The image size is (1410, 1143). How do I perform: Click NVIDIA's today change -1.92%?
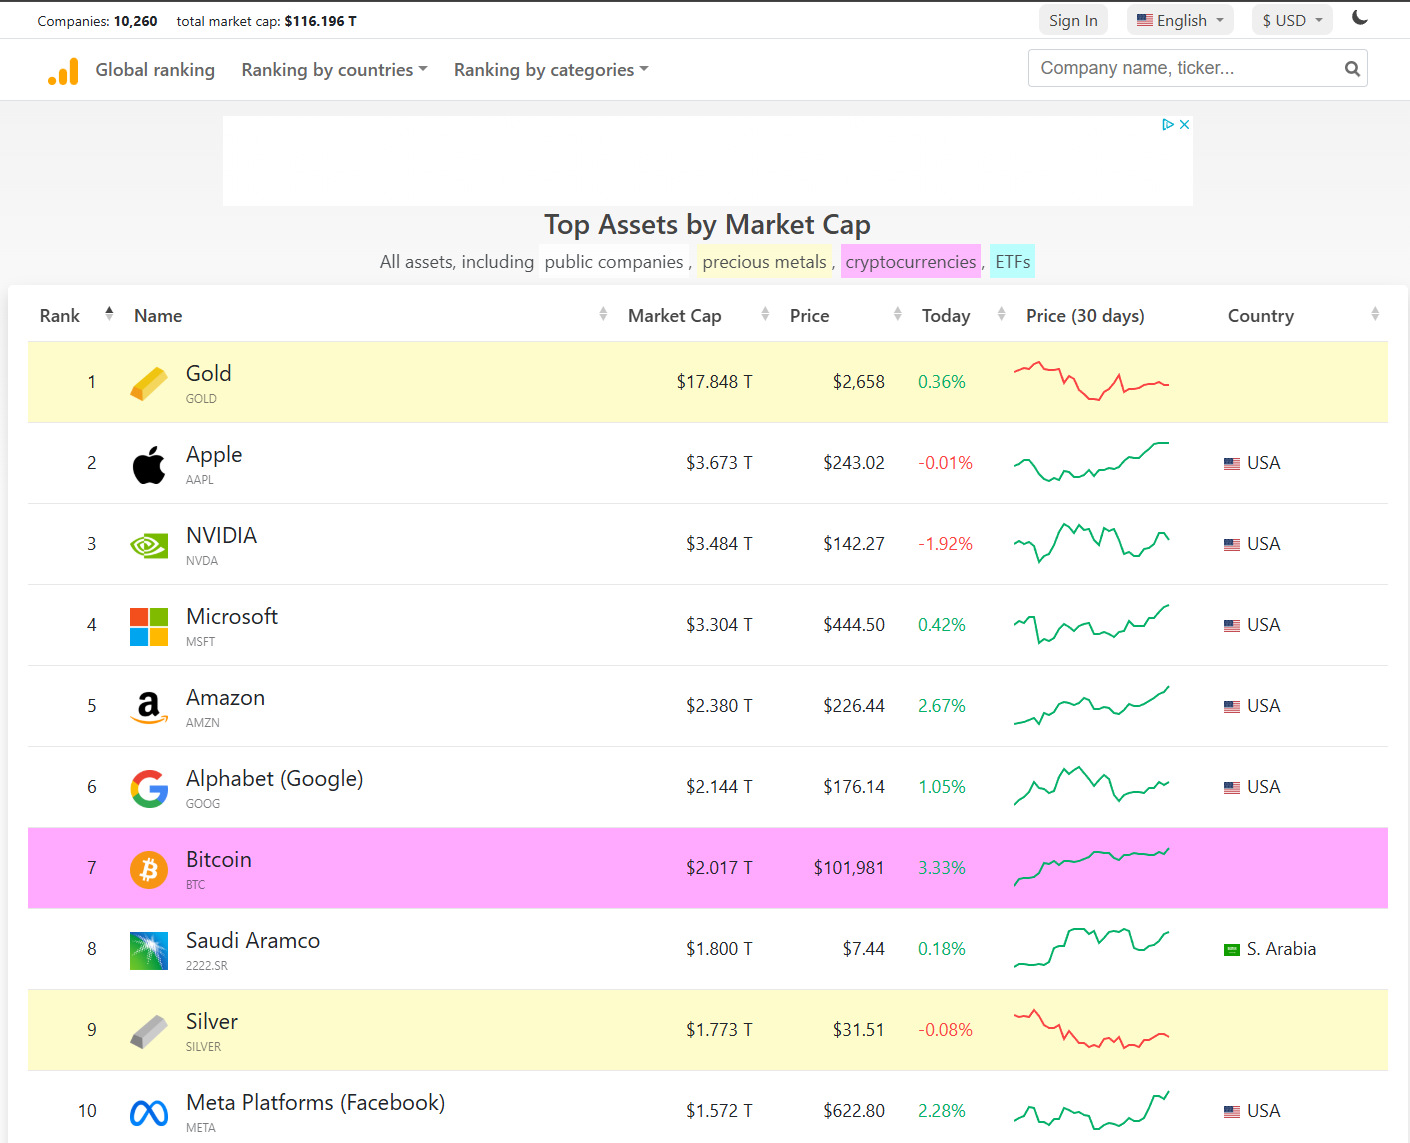(945, 544)
